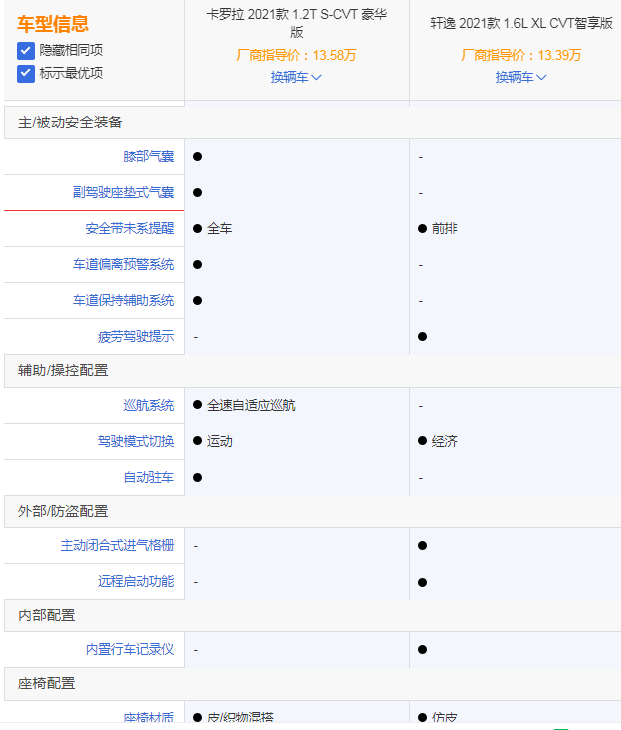Image resolution: width=621 pixels, height=730 pixels.
Task: Toggle the 隐藏相同项 checkbox
Action: 26,50
